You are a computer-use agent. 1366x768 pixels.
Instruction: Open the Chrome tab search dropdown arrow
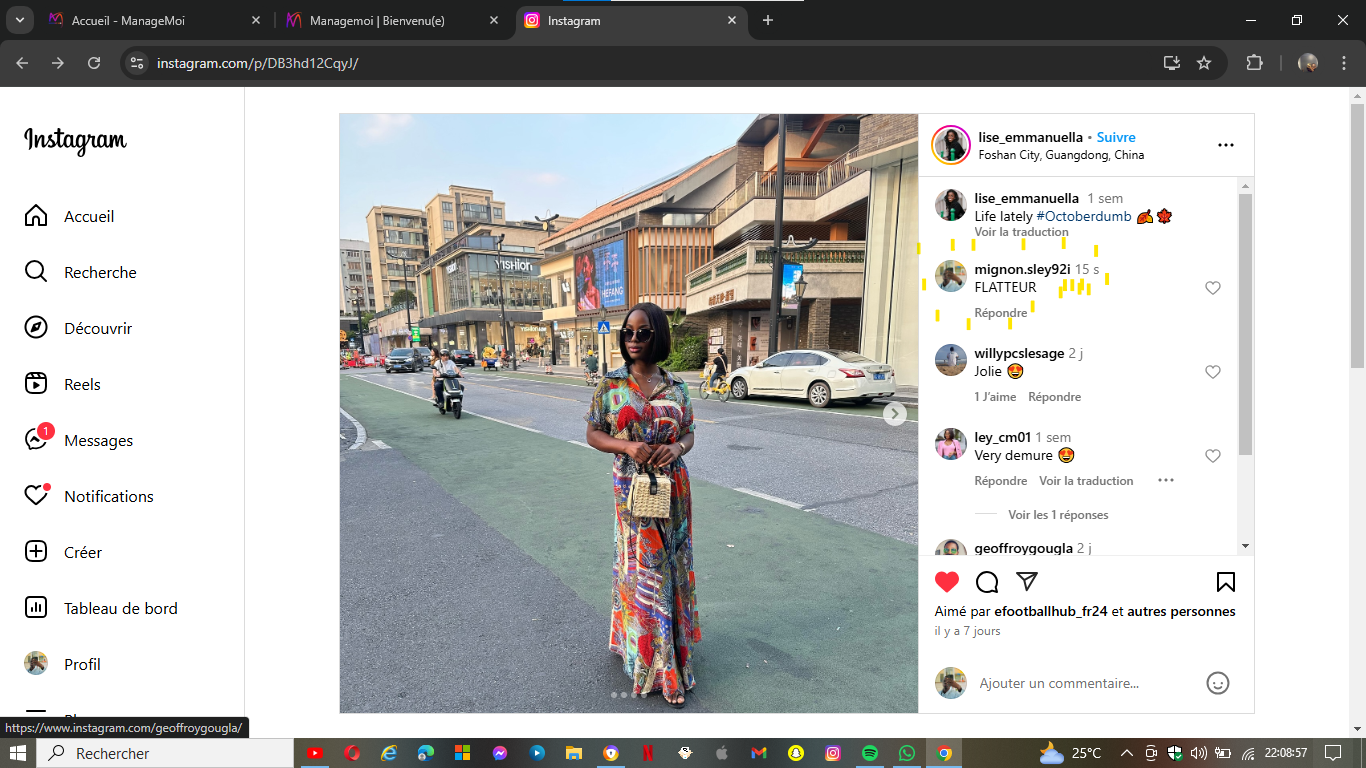pos(19,20)
